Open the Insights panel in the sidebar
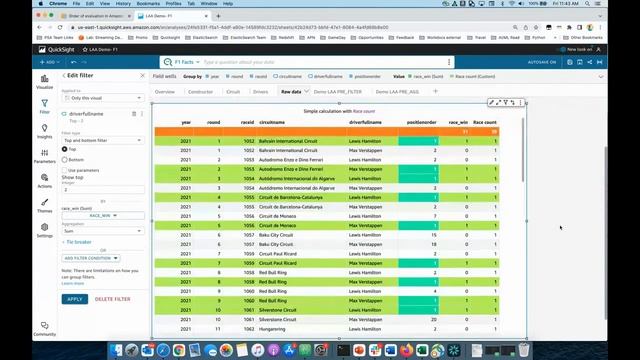This screenshot has width=640, height=360. point(44,131)
